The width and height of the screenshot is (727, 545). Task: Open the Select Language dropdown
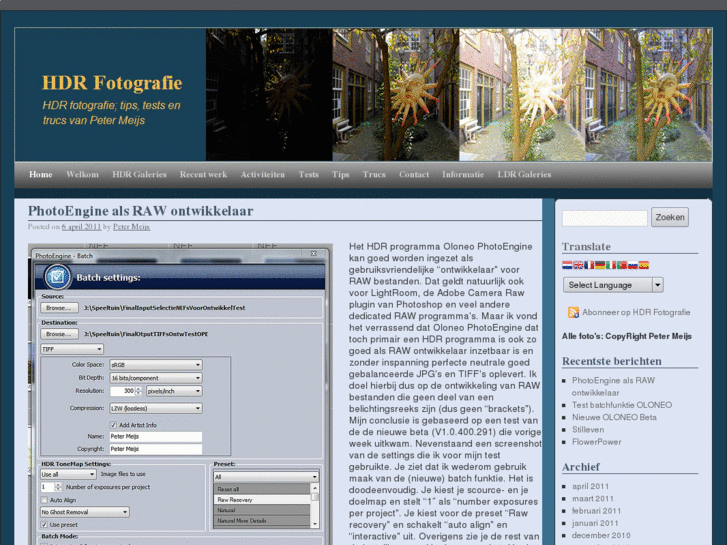pyautogui.click(x=613, y=285)
